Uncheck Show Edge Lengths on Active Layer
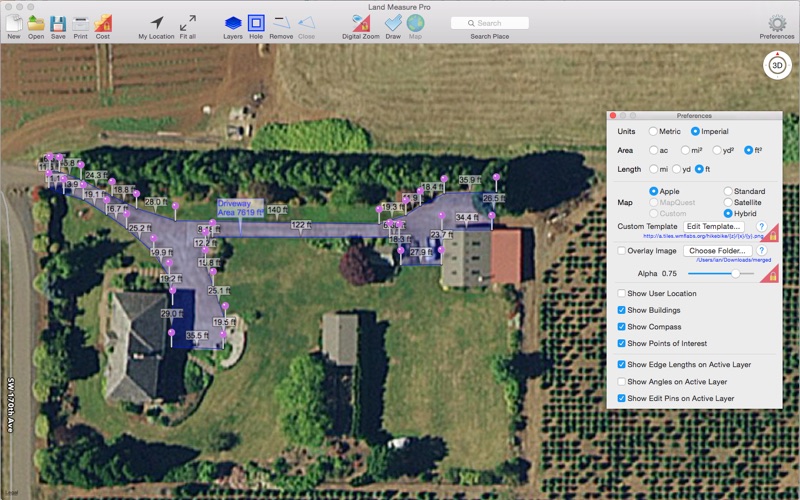Image resolution: width=800 pixels, height=500 pixels. 621,364
